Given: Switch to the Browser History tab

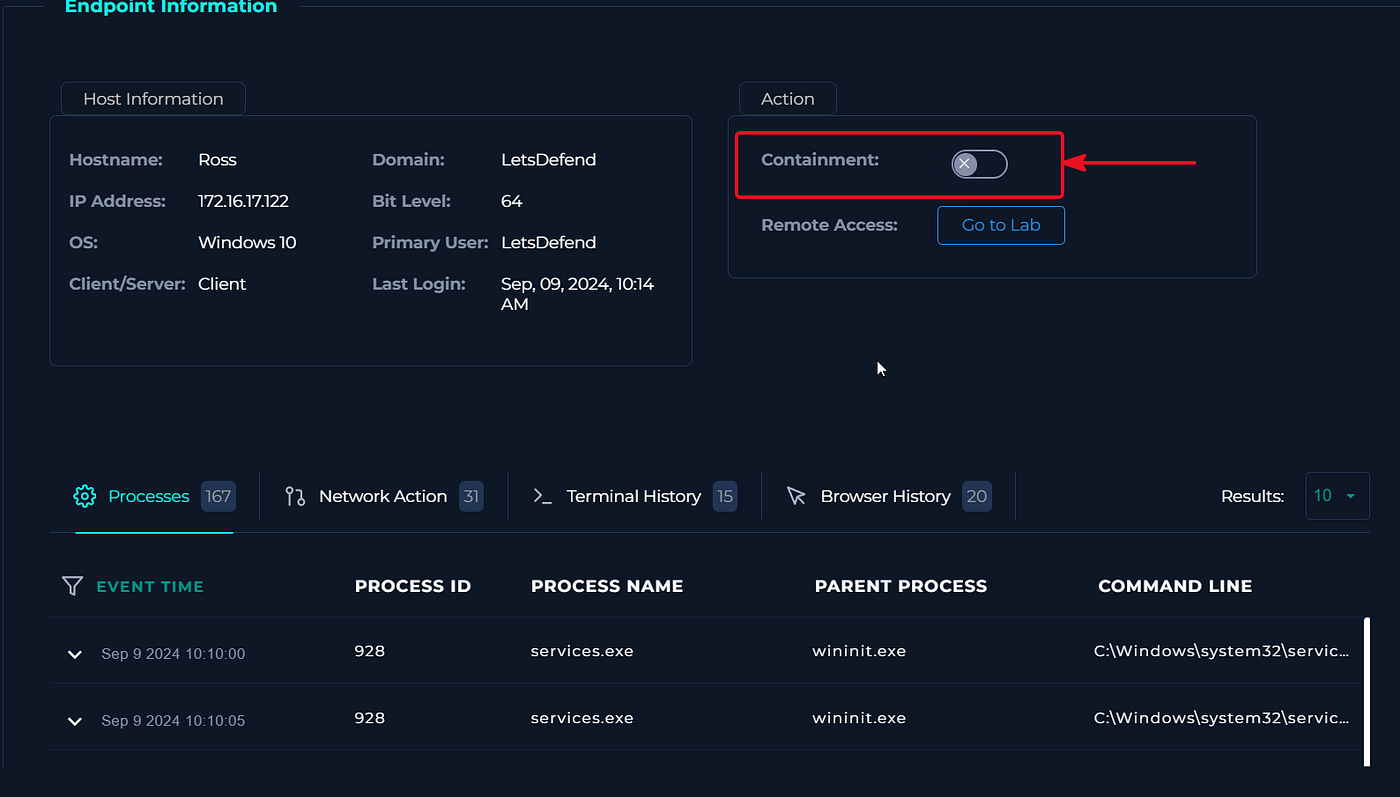Looking at the screenshot, I should (888, 496).
